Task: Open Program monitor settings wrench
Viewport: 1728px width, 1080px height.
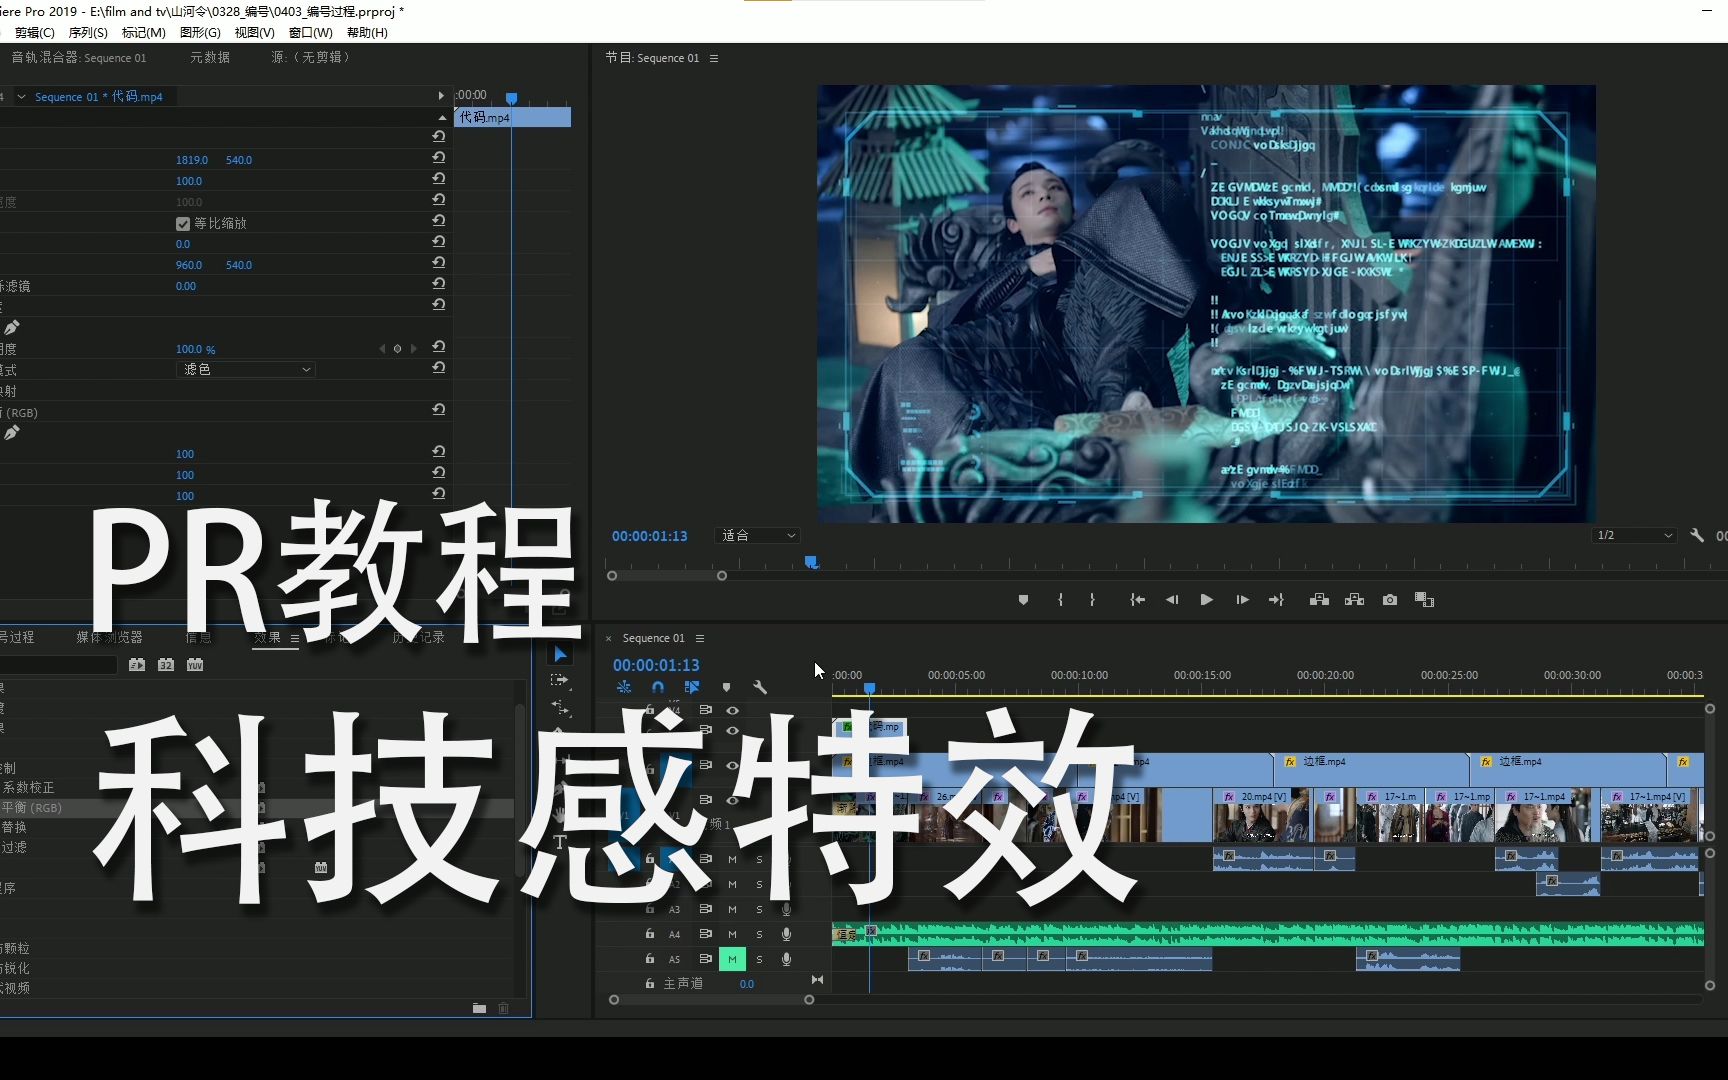Action: tap(1697, 536)
